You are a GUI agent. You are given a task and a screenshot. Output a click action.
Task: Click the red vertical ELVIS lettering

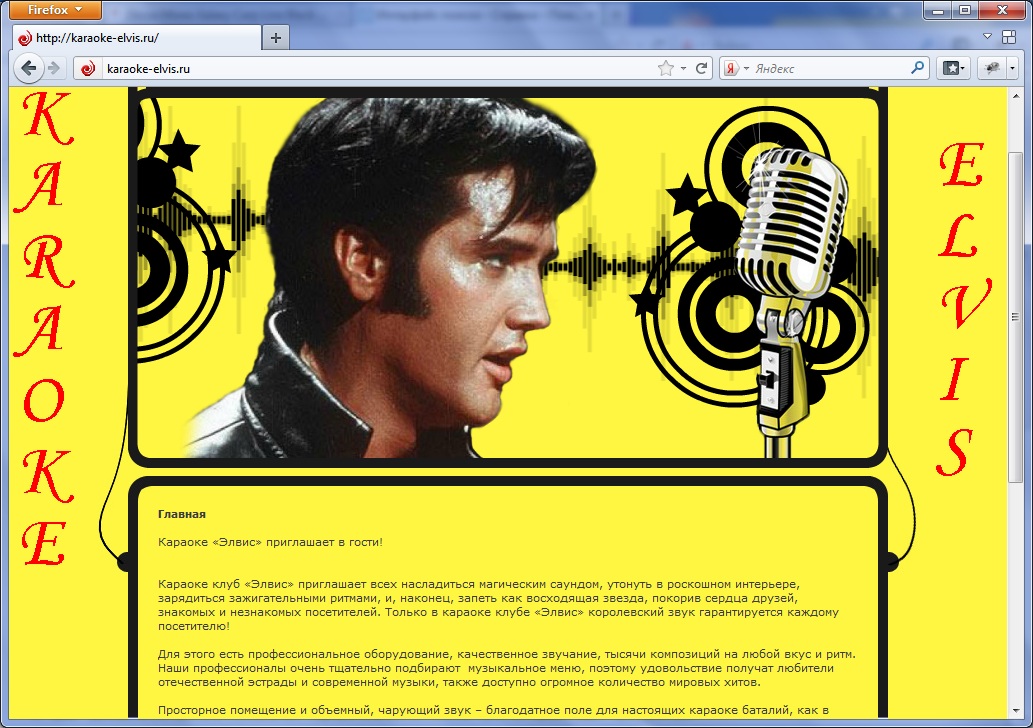[962, 310]
